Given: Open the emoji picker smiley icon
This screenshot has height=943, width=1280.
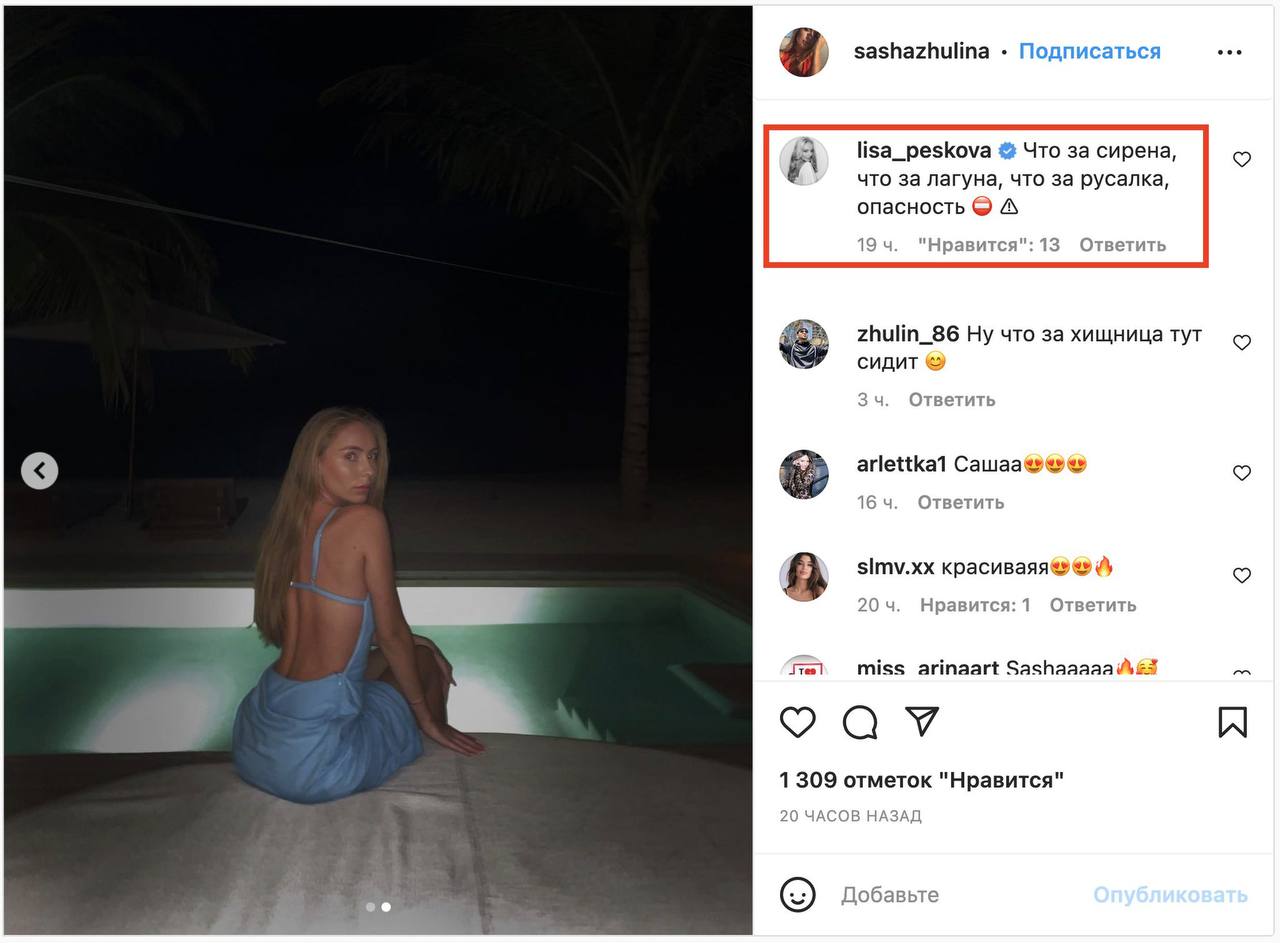Looking at the screenshot, I should click(797, 894).
